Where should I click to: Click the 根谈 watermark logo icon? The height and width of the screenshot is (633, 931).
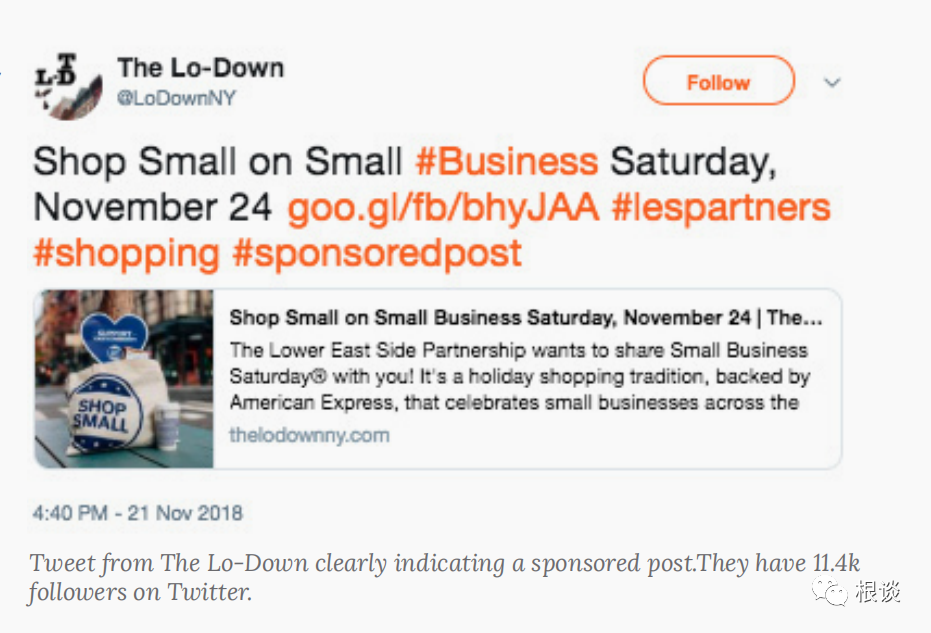coord(831,593)
